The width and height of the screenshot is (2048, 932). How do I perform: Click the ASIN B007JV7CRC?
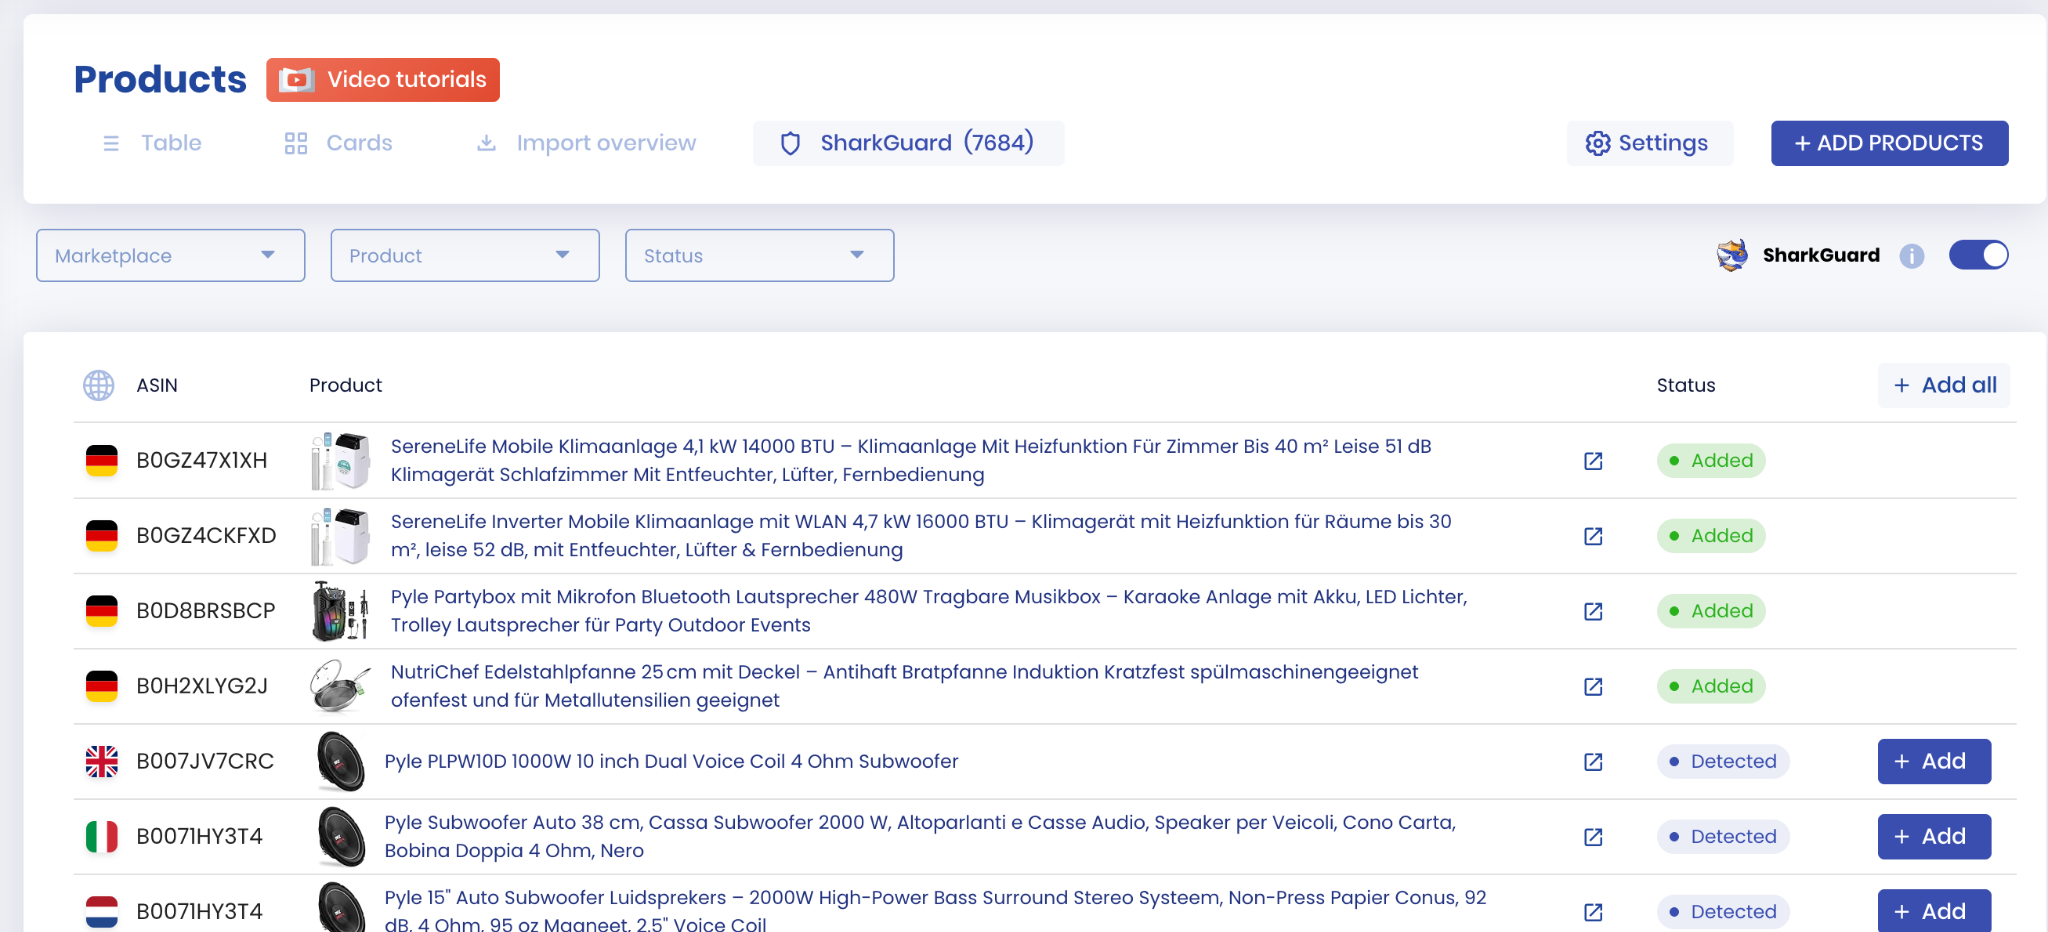205,762
